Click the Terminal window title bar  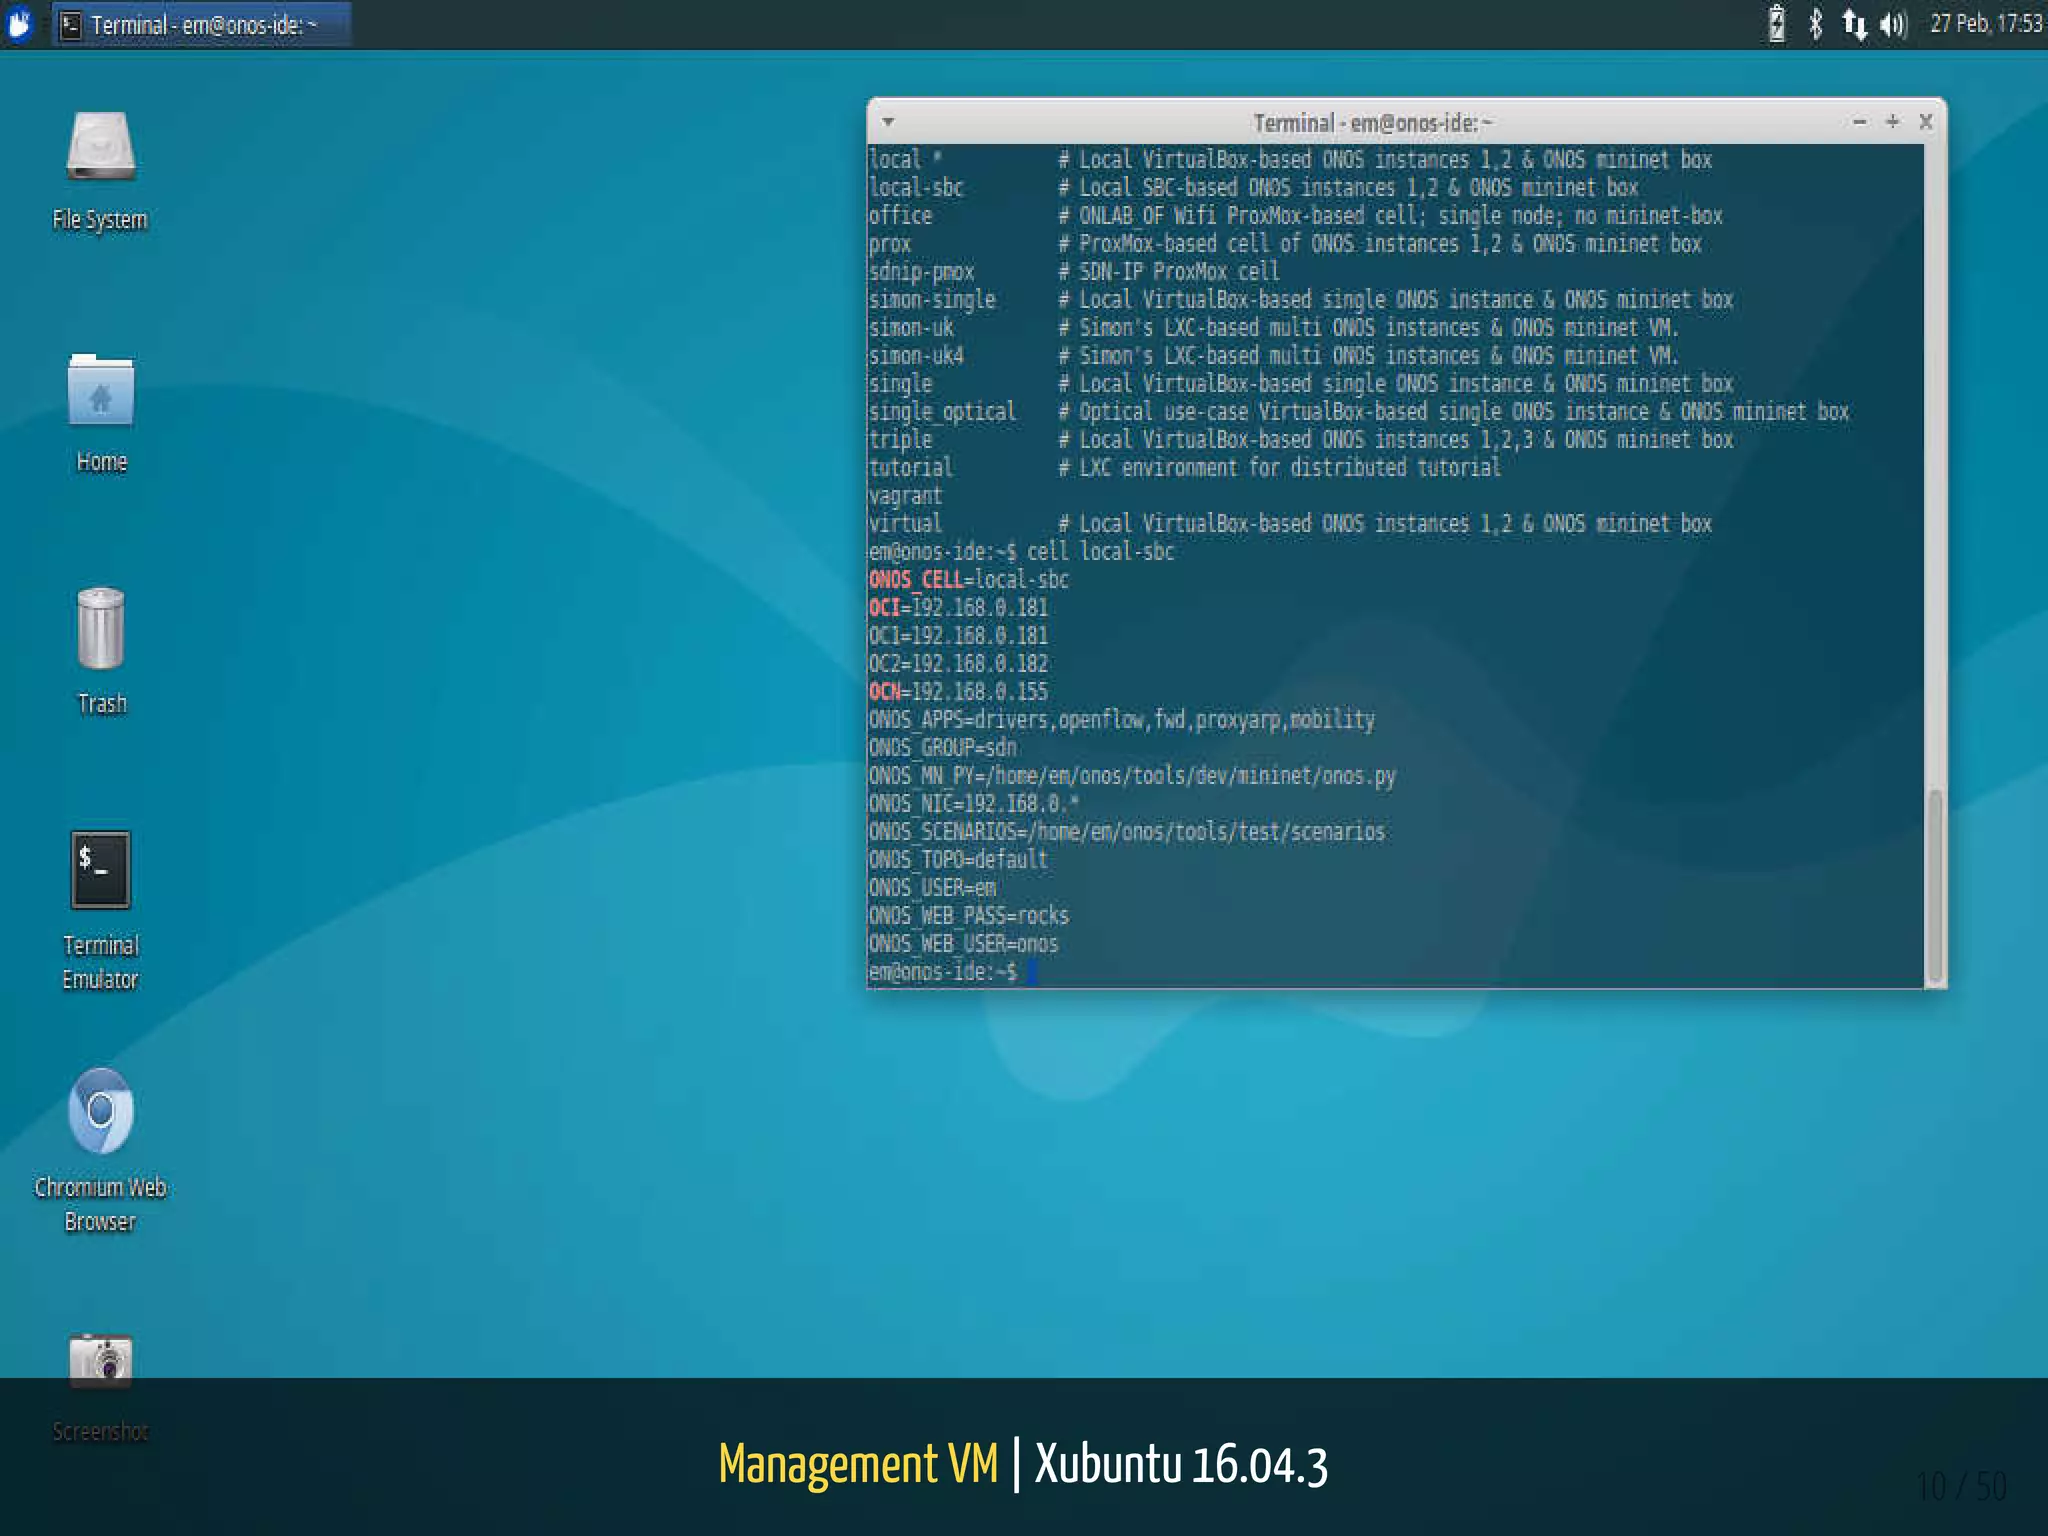pos(1372,122)
